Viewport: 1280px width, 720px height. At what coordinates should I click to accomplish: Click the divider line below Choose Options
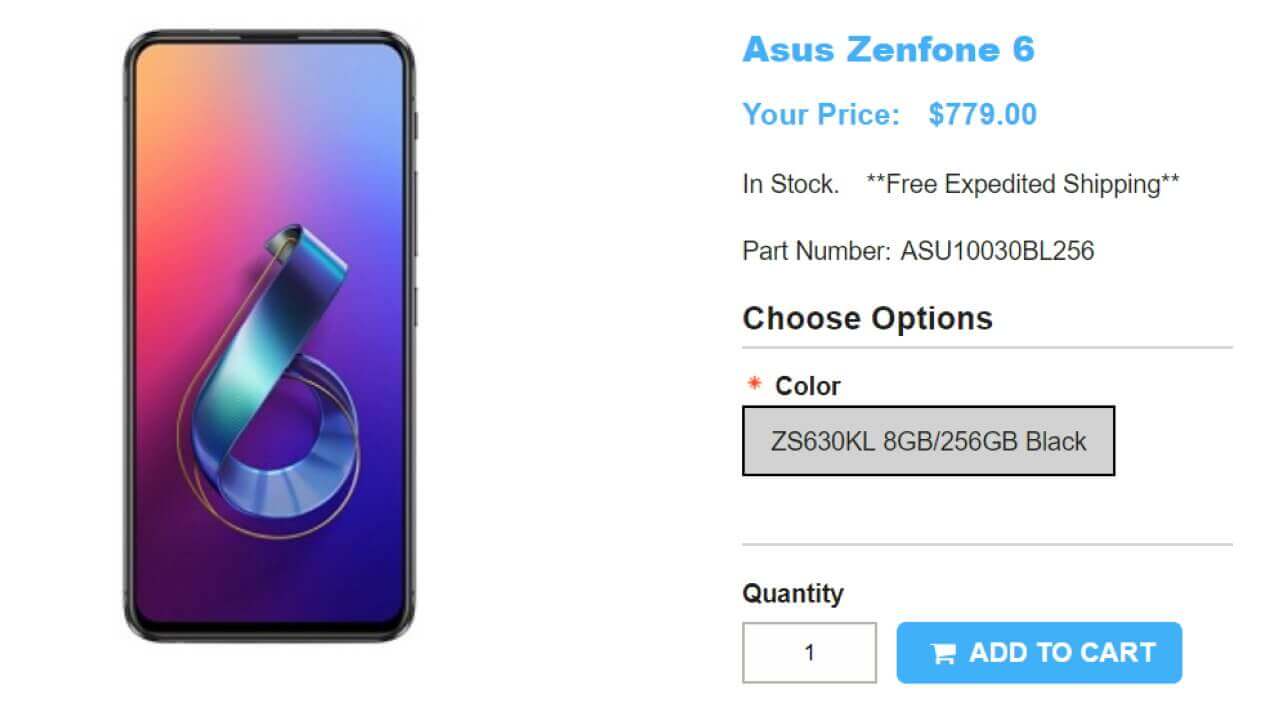pyautogui.click(x=987, y=348)
